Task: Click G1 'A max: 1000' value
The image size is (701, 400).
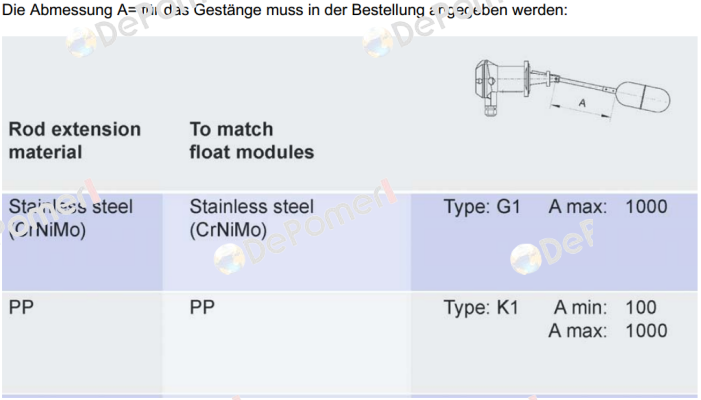Action: click(608, 206)
